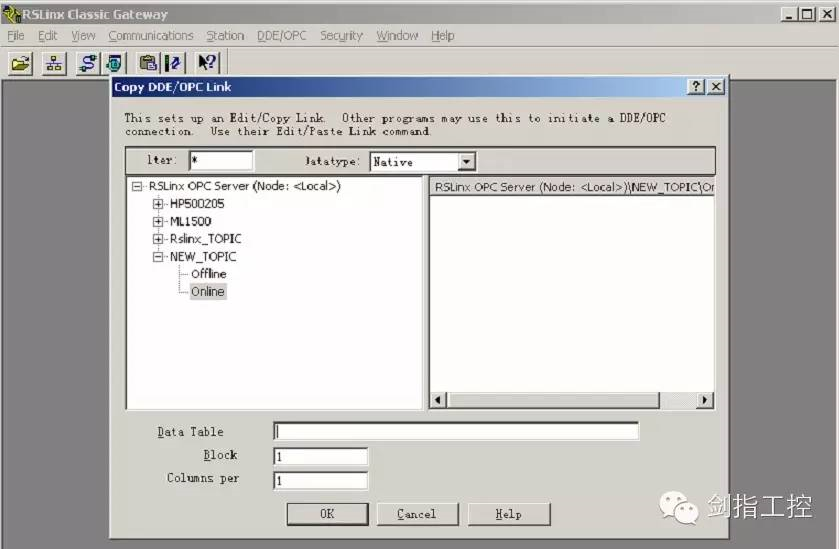Close the Copy DDE/OPC Link dialog
The image size is (839, 549).
[716, 86]
